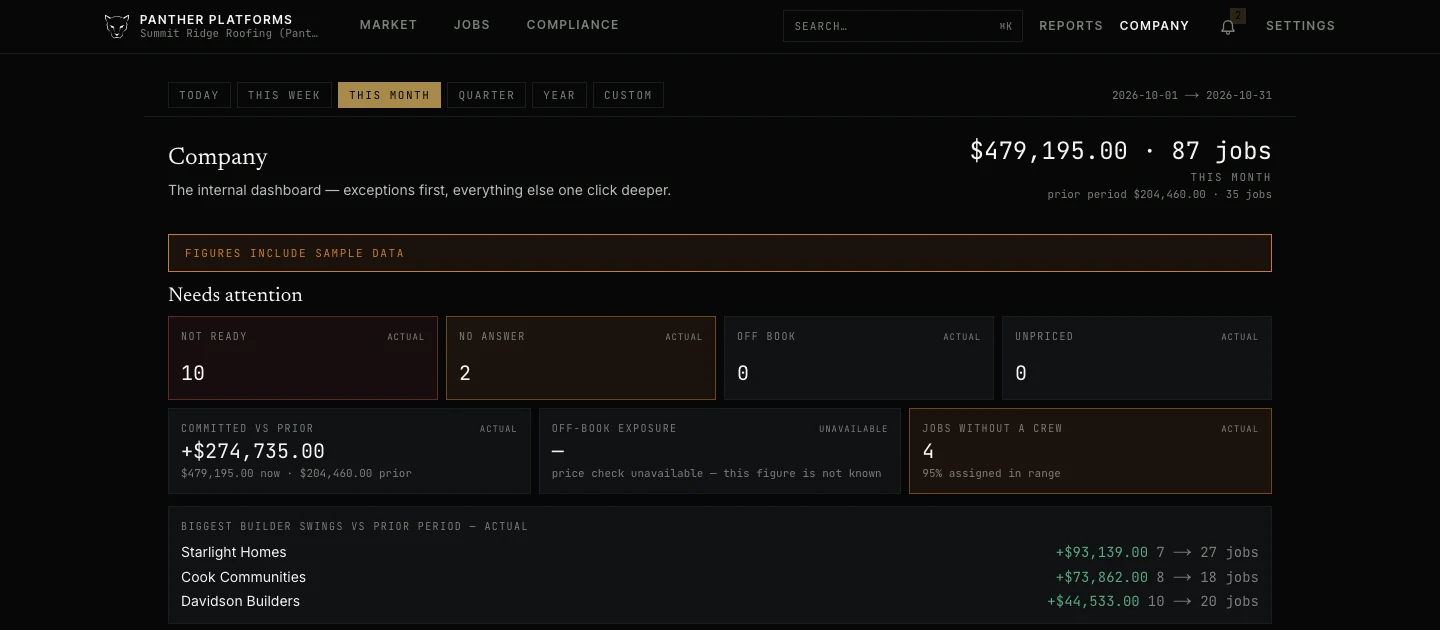
Task: Open Reports in the top bar
Action: point(1071,26)
